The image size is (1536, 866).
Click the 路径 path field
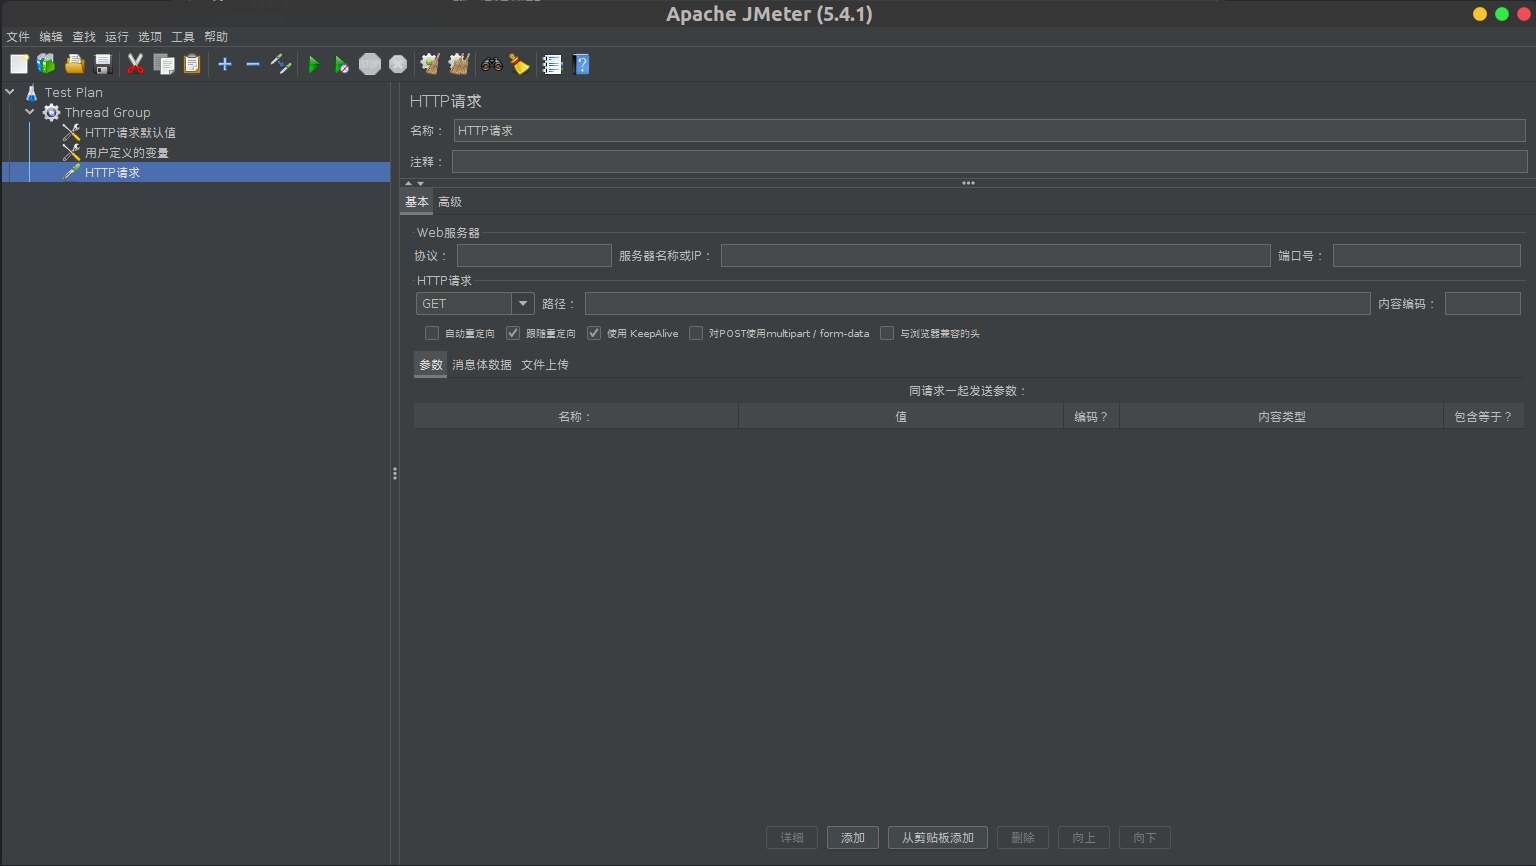(x=977, y=304)
